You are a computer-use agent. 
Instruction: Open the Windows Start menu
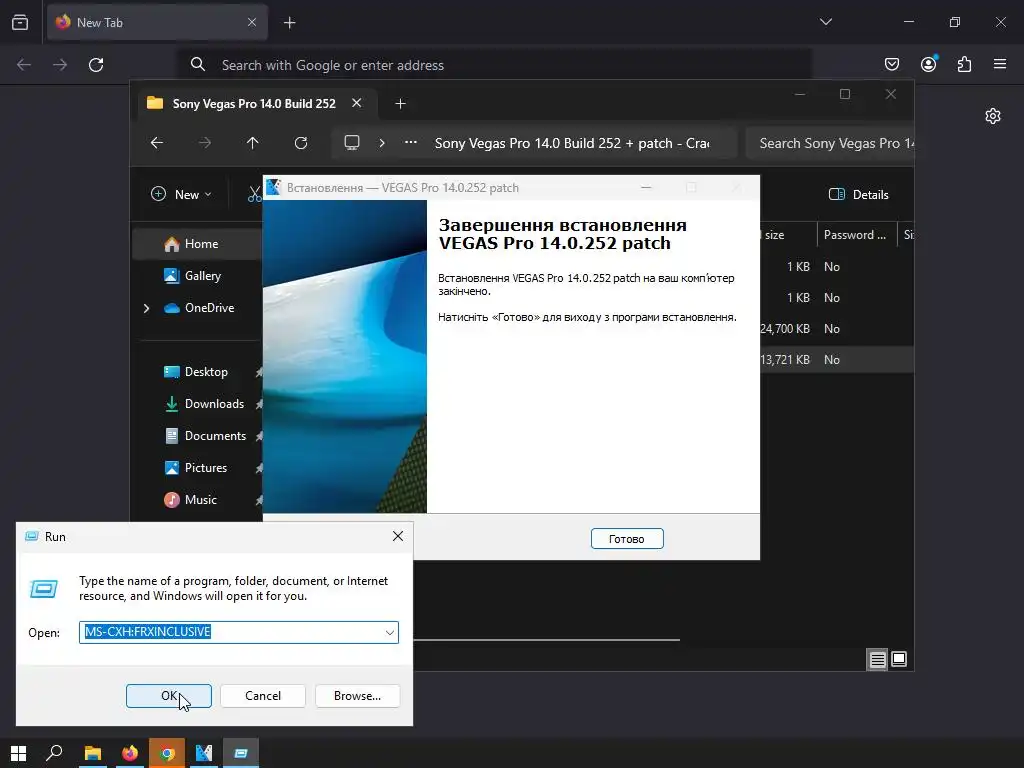[18, 753]
